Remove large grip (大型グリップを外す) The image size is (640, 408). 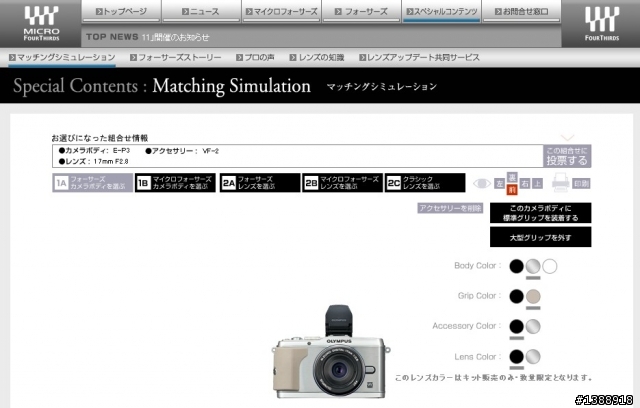[x=540, y=237]
